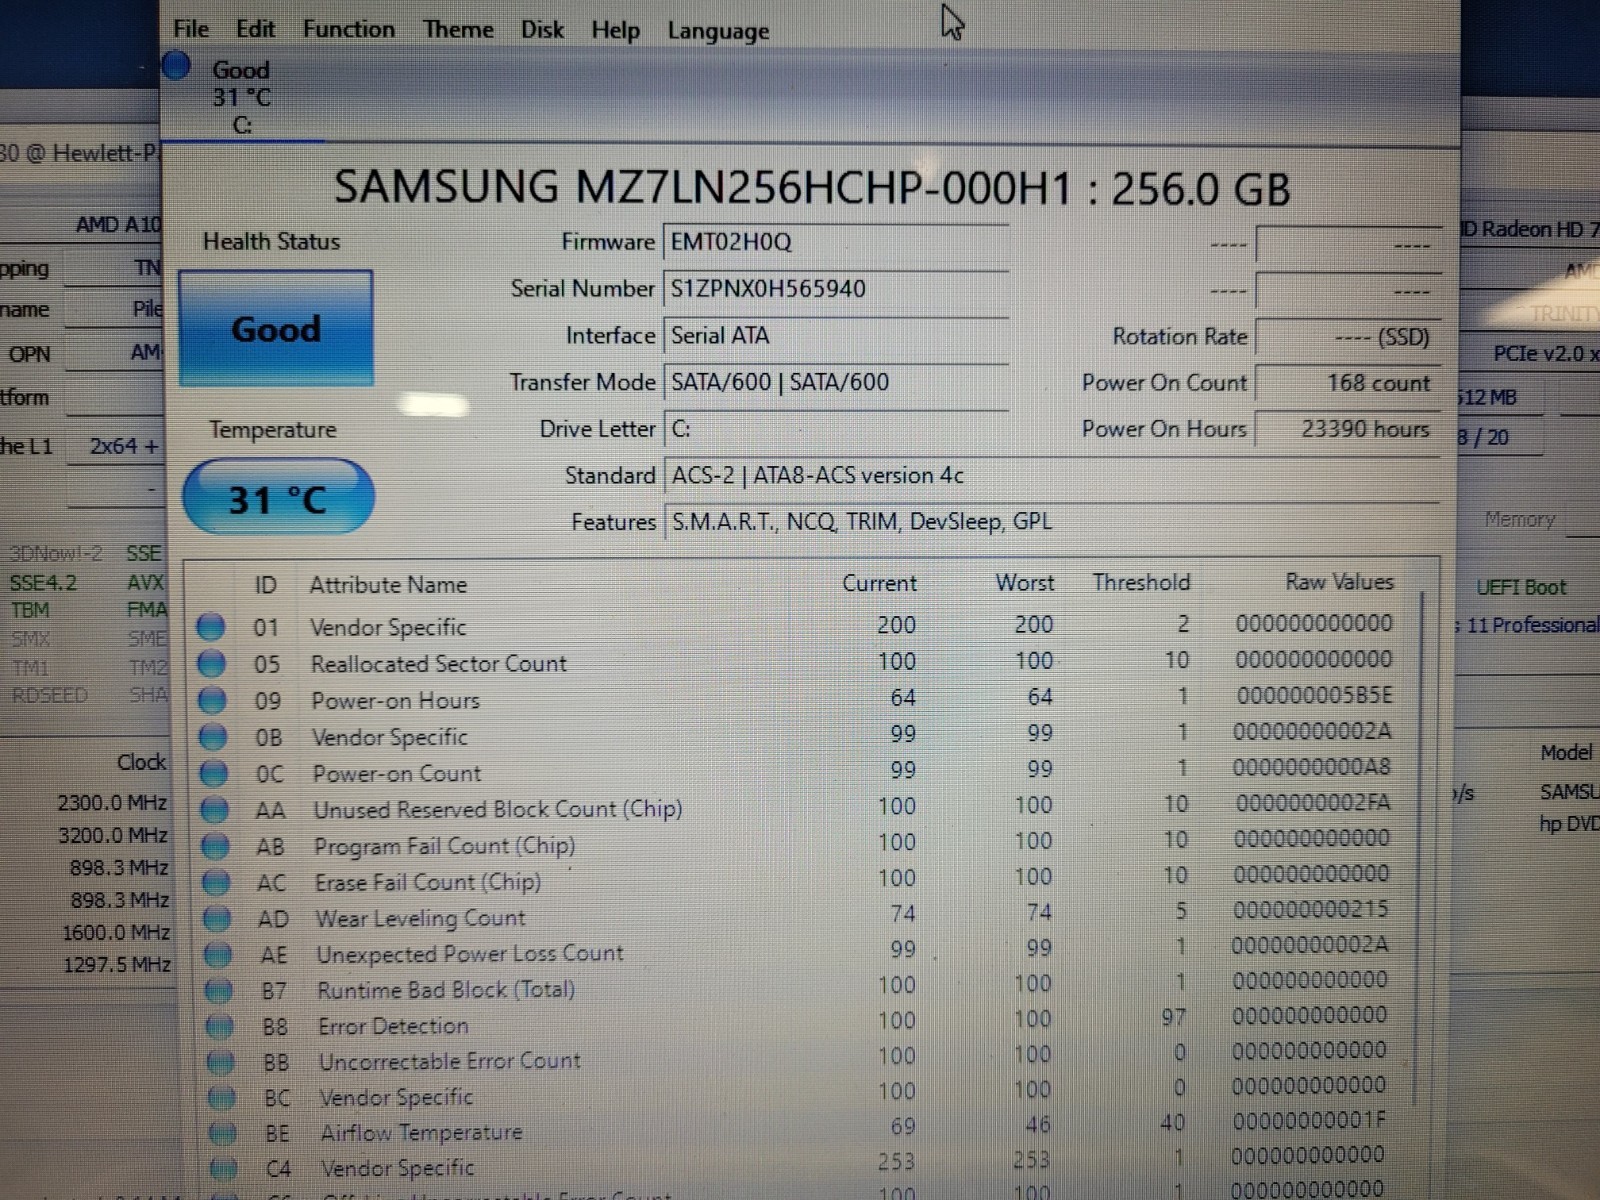1600x1200 pixels.
Task: Select raw value 000000000215
Action: [1311, 910]
